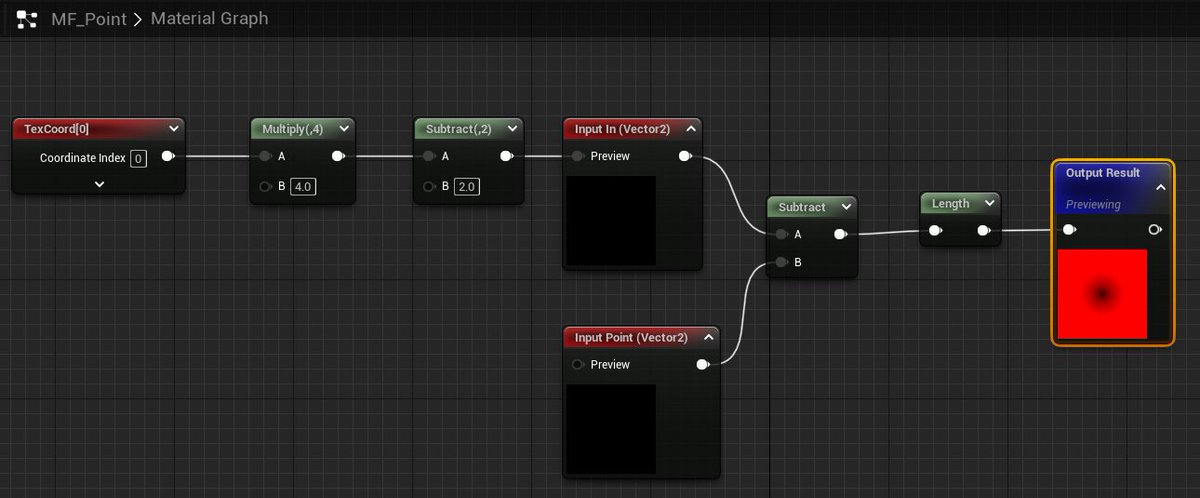1200x498 pixels.
Task: Select the Output Result node title
Action: [x=1102, y=173]
